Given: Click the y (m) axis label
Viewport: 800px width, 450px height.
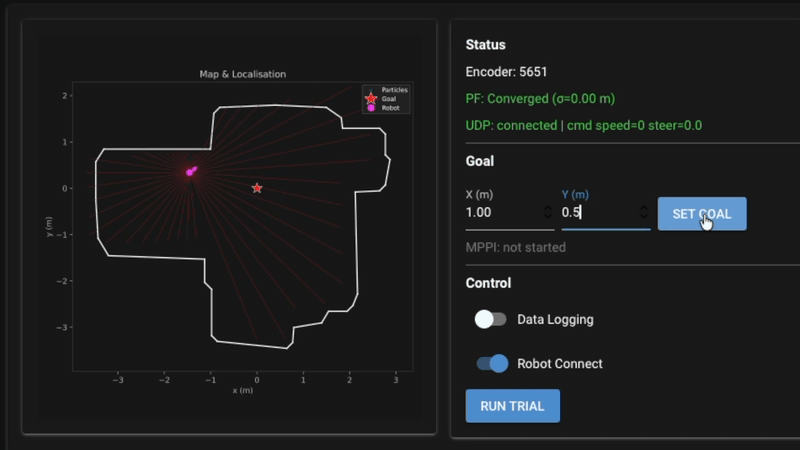Looking at the screenshot, I should [49, 227].
